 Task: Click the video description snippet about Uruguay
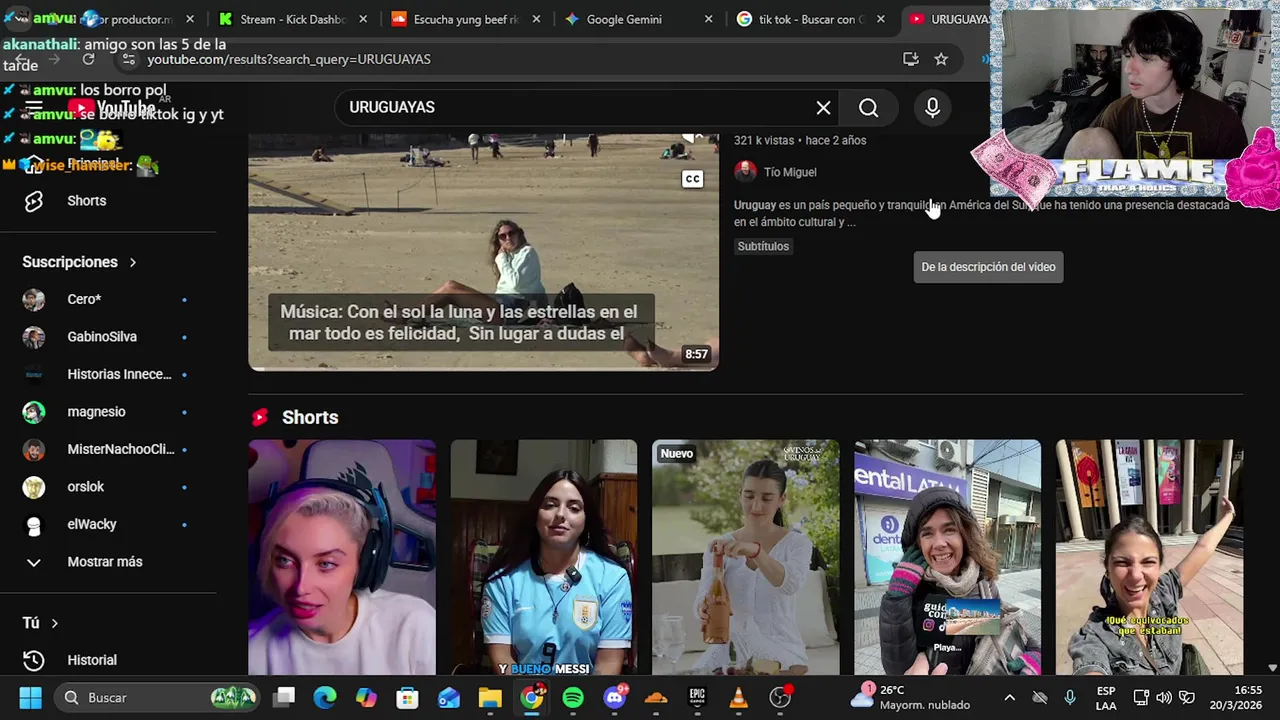(x=981, y=213)
